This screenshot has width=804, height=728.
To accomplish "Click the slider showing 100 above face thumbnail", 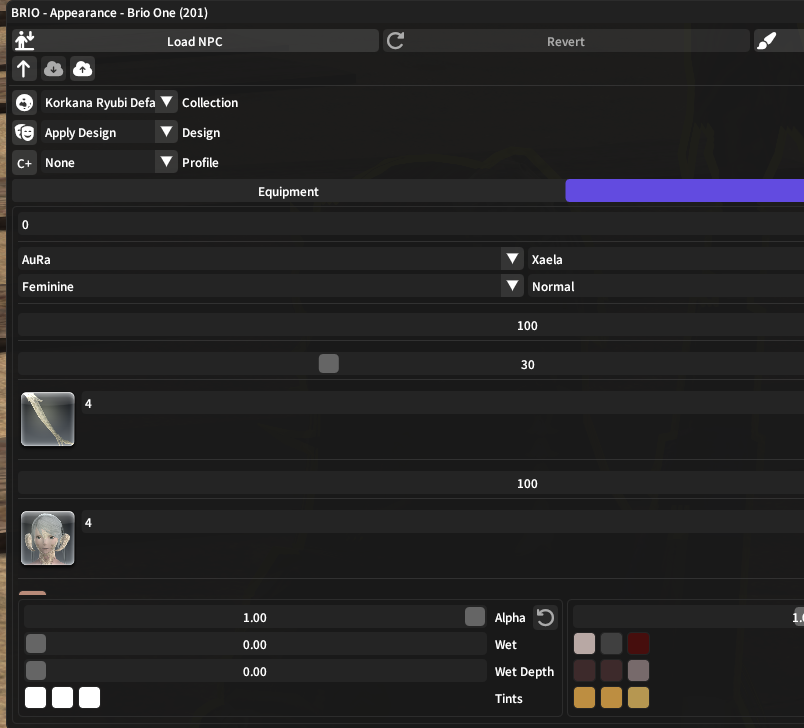I will coord(411,483).
